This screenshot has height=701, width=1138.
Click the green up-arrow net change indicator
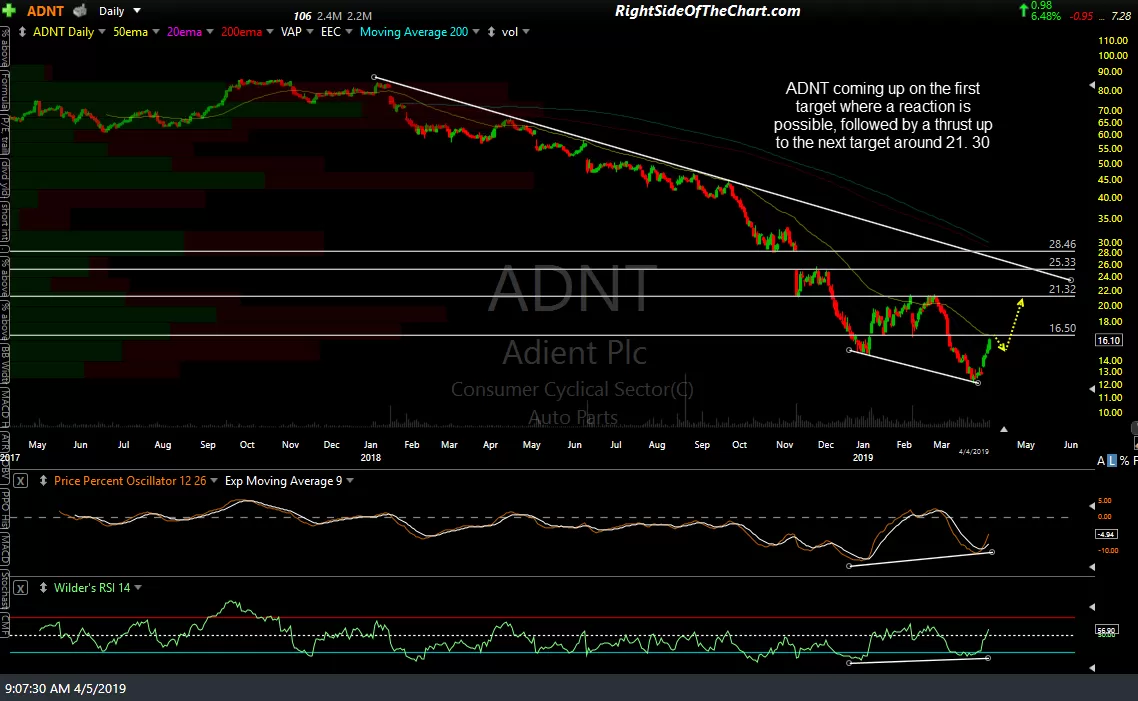click(x=1024, y=10)
